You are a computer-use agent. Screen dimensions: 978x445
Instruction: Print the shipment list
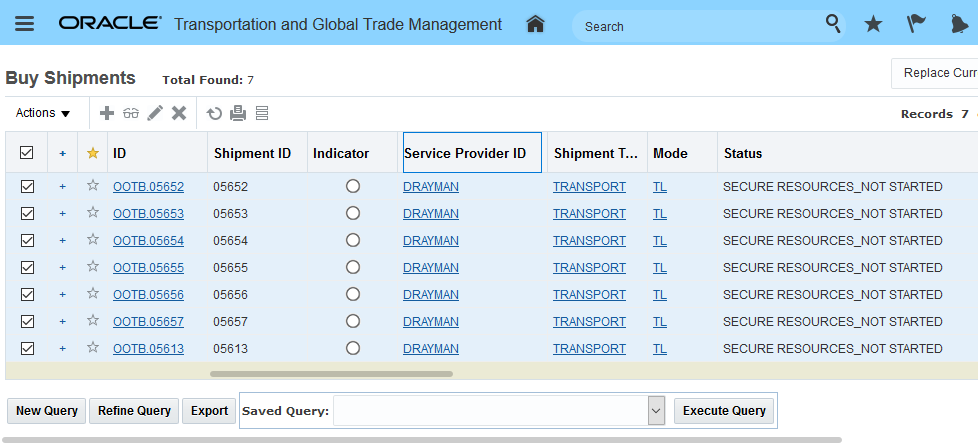click(x=238, y=113)
